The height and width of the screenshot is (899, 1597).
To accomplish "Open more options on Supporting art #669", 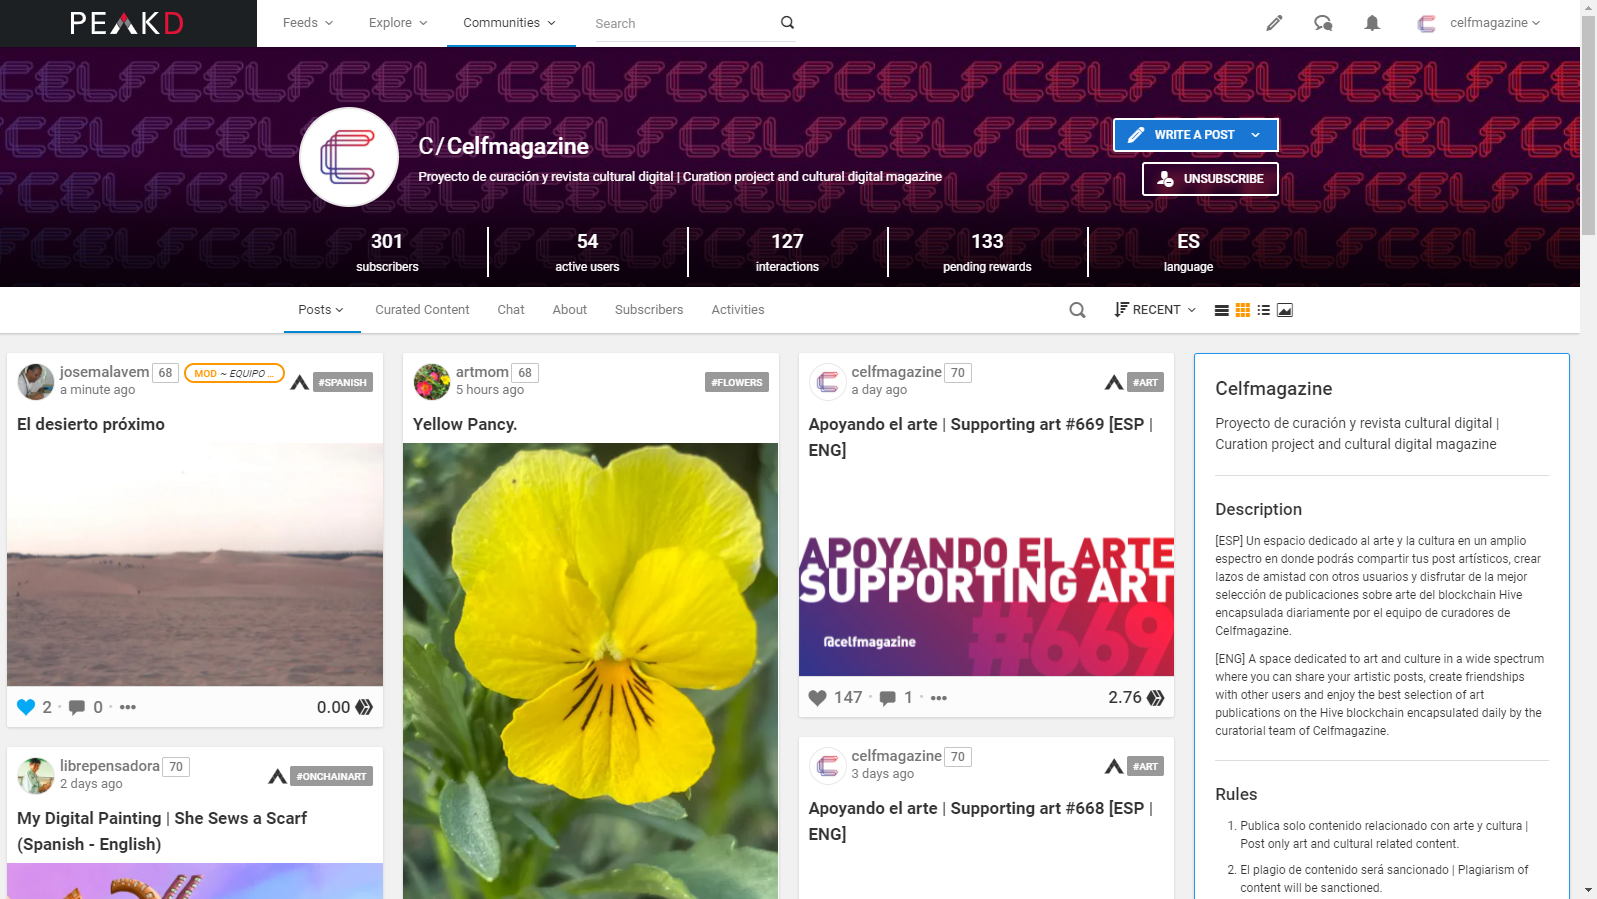I will coord(938,698).
